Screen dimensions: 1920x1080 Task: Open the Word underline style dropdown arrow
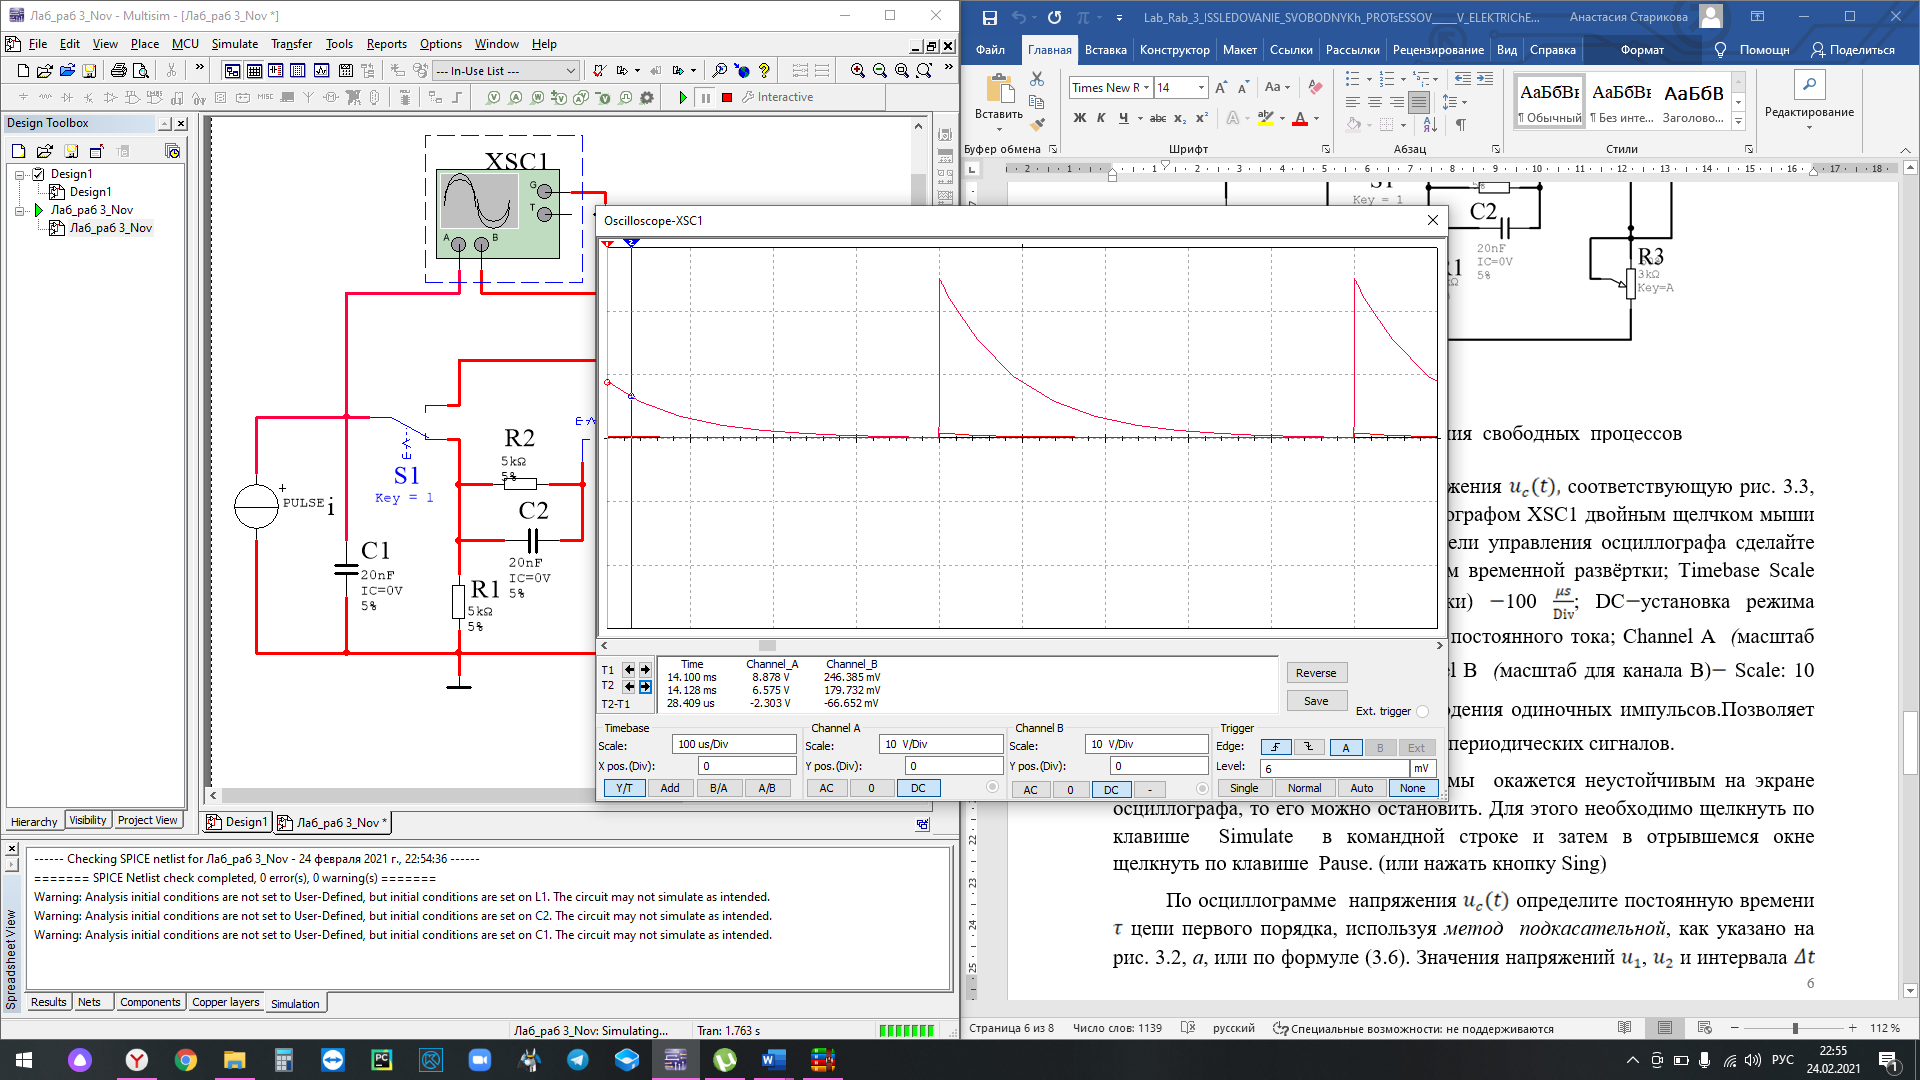(1140, 118)
